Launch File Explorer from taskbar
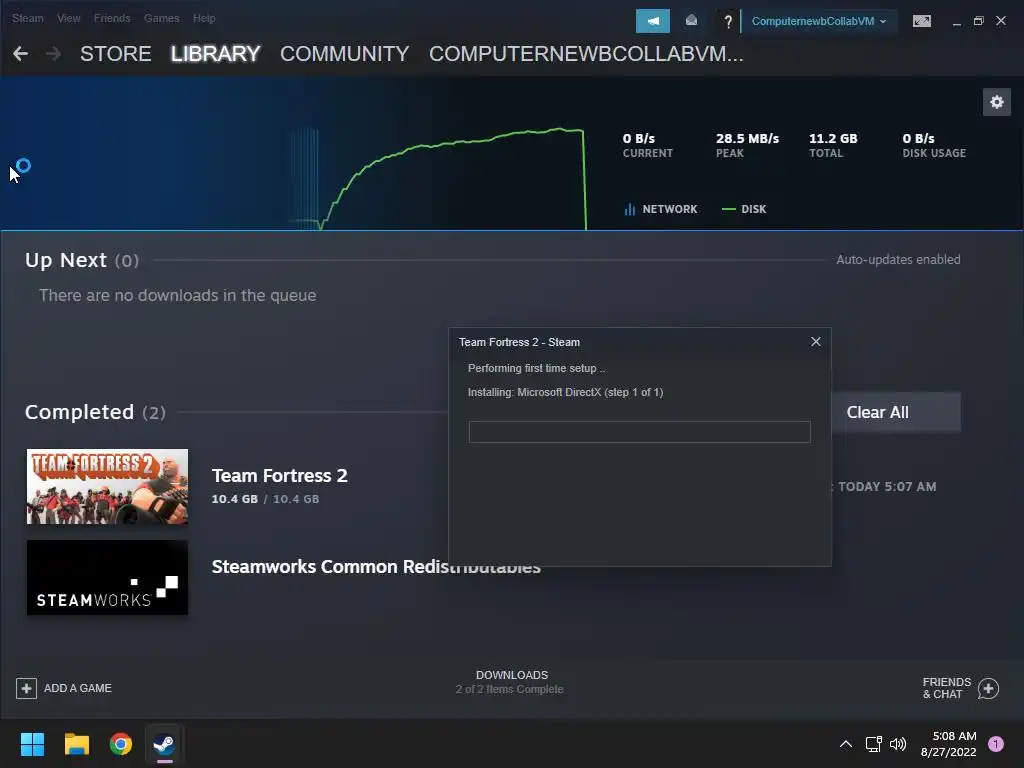The width and height of the screenshot is (1024, 768). [x=76, y=744]
